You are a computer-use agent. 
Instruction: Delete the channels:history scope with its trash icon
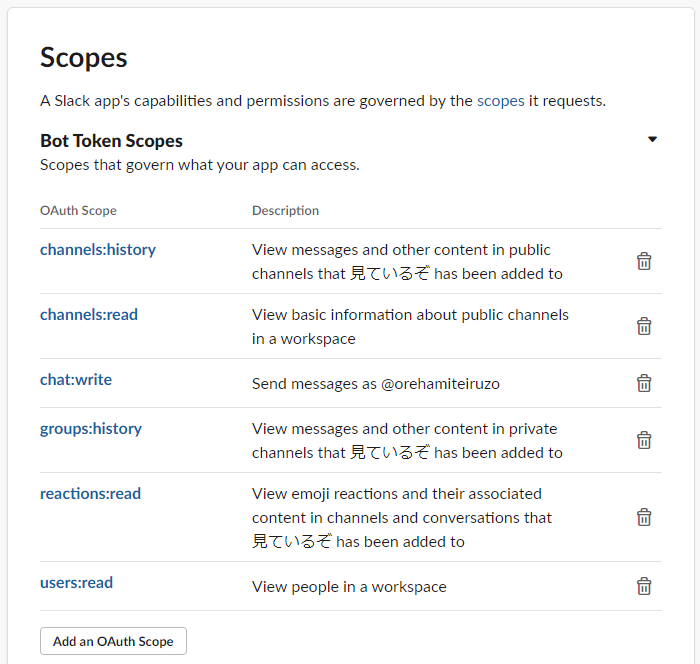click(644, 261)
